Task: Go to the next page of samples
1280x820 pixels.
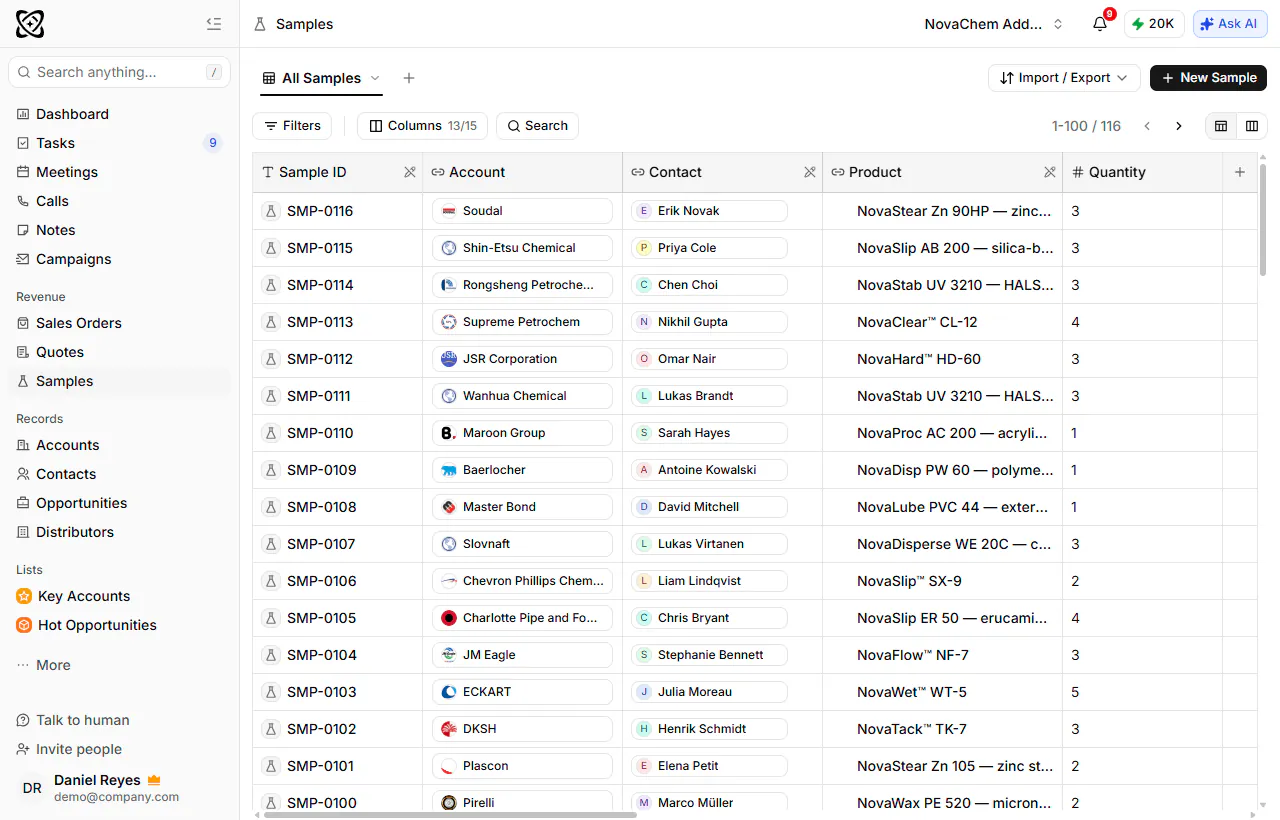Action: (1179, 126)
